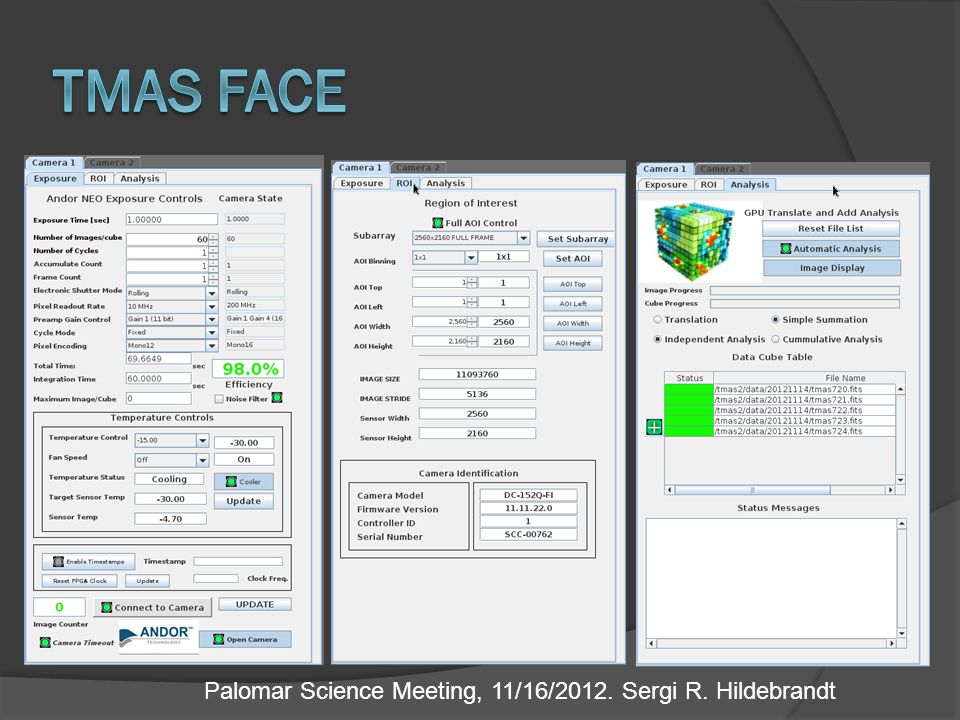Click the Image Progress bar
The image size is (960, 720).
click(804, 290)
